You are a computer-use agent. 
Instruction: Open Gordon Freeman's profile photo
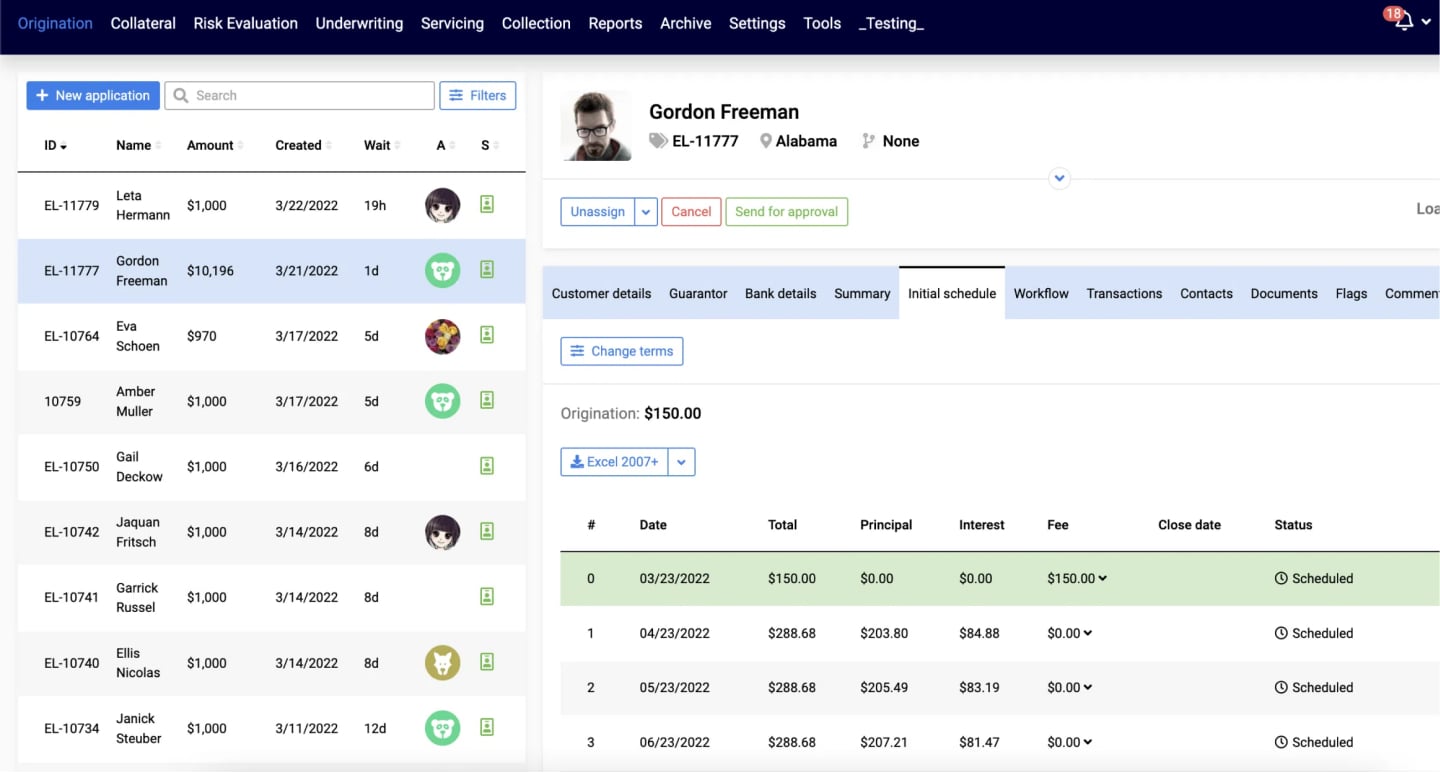pos(596,126)
